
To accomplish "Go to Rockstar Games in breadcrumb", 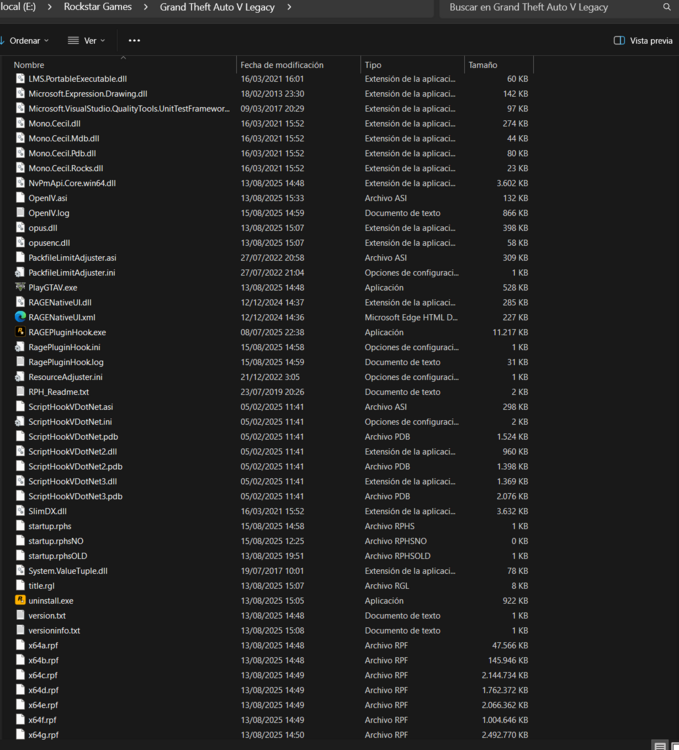I will pos(98,7).
